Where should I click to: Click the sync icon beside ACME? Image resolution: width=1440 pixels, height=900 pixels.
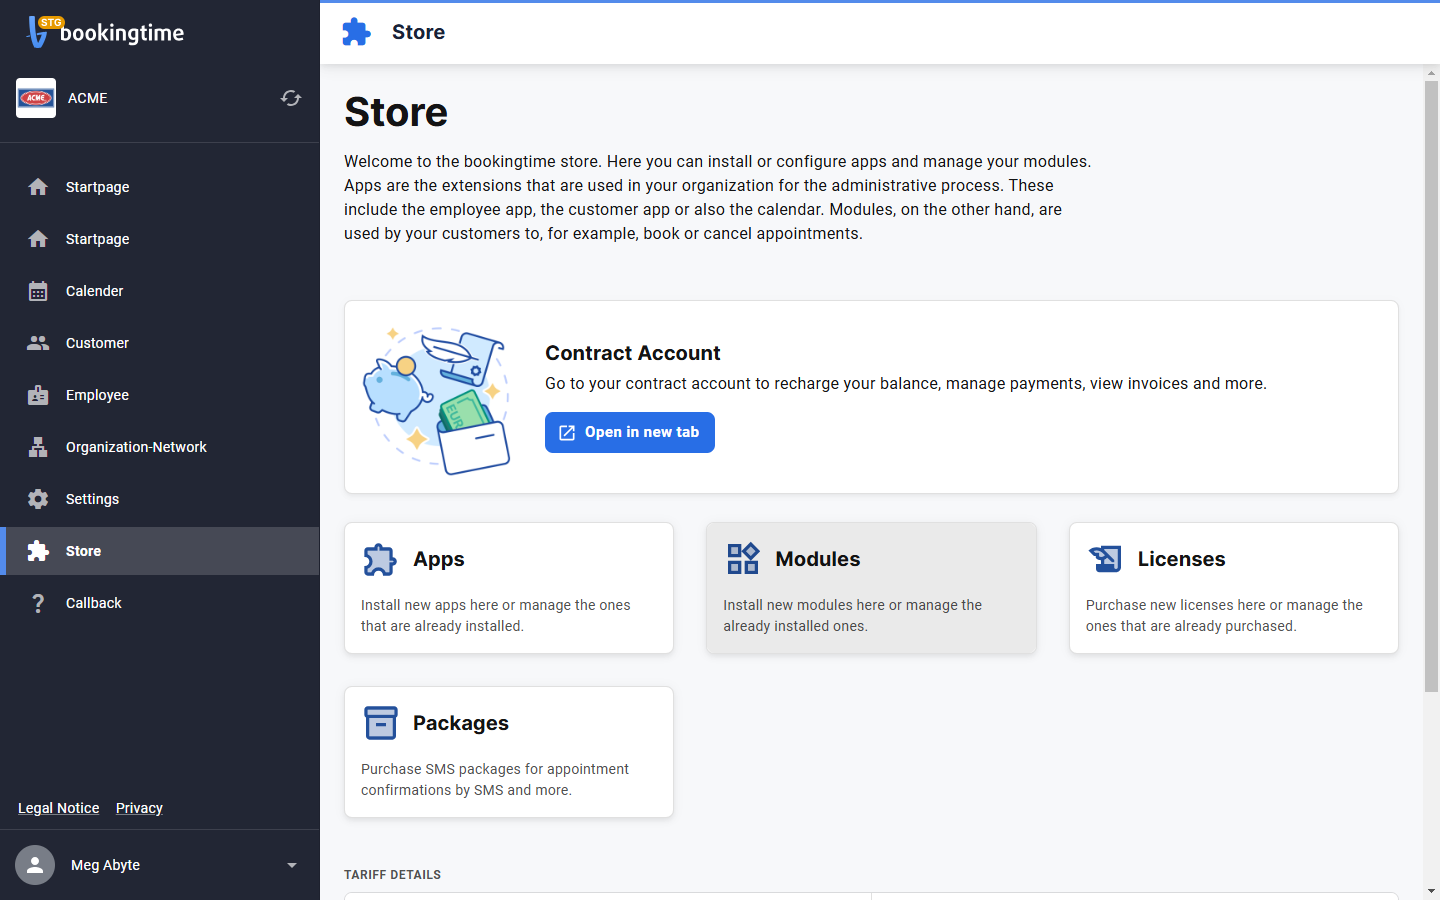pos(291,98)
